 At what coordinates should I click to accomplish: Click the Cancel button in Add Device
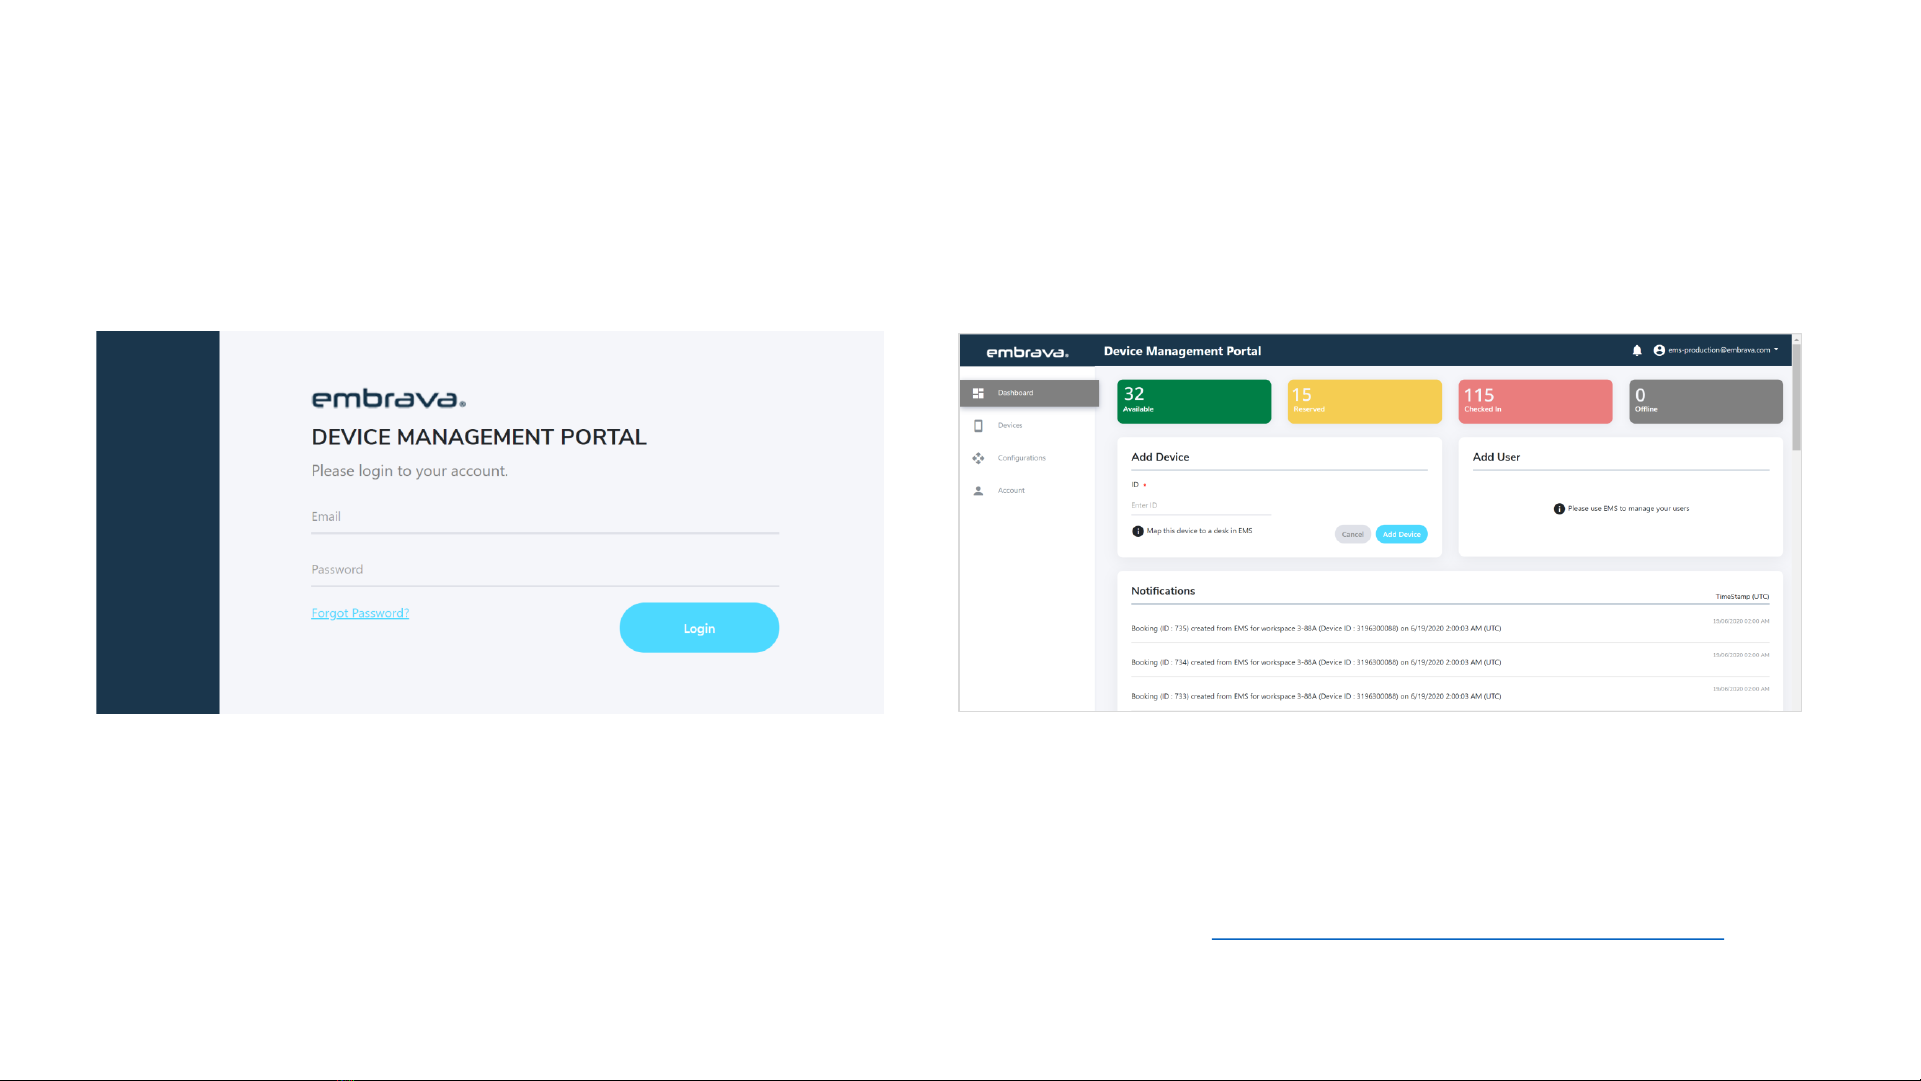pos(1353,534)
